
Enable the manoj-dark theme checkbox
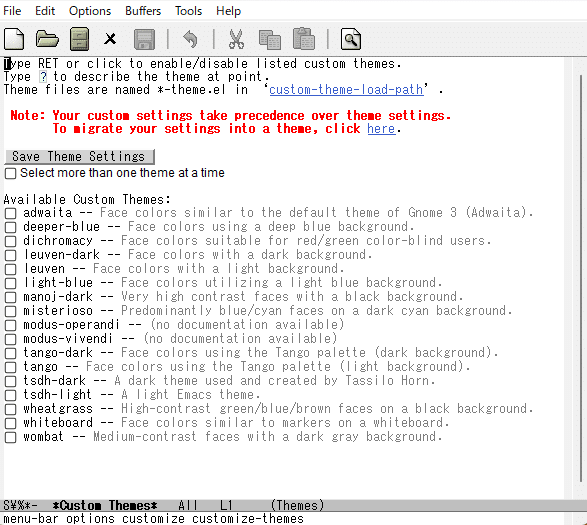pyautogui.click(x=10, y=297)
